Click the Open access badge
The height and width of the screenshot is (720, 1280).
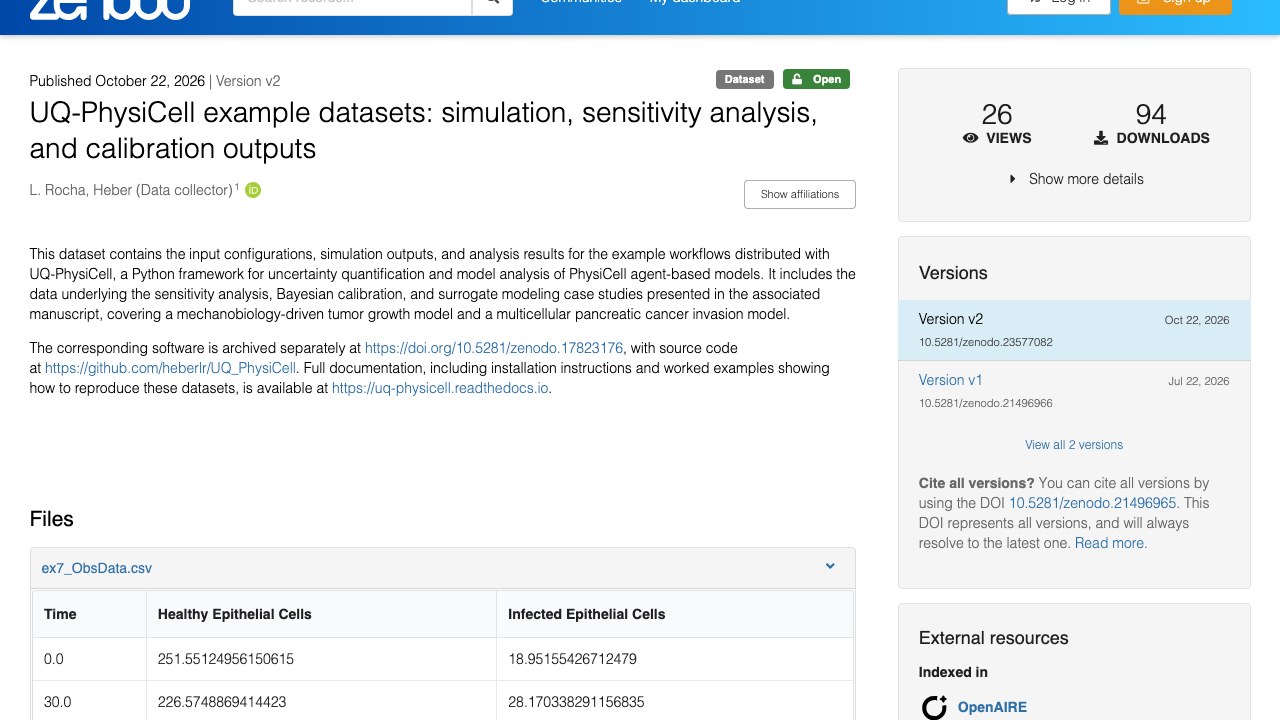click(x=816, y=79)
